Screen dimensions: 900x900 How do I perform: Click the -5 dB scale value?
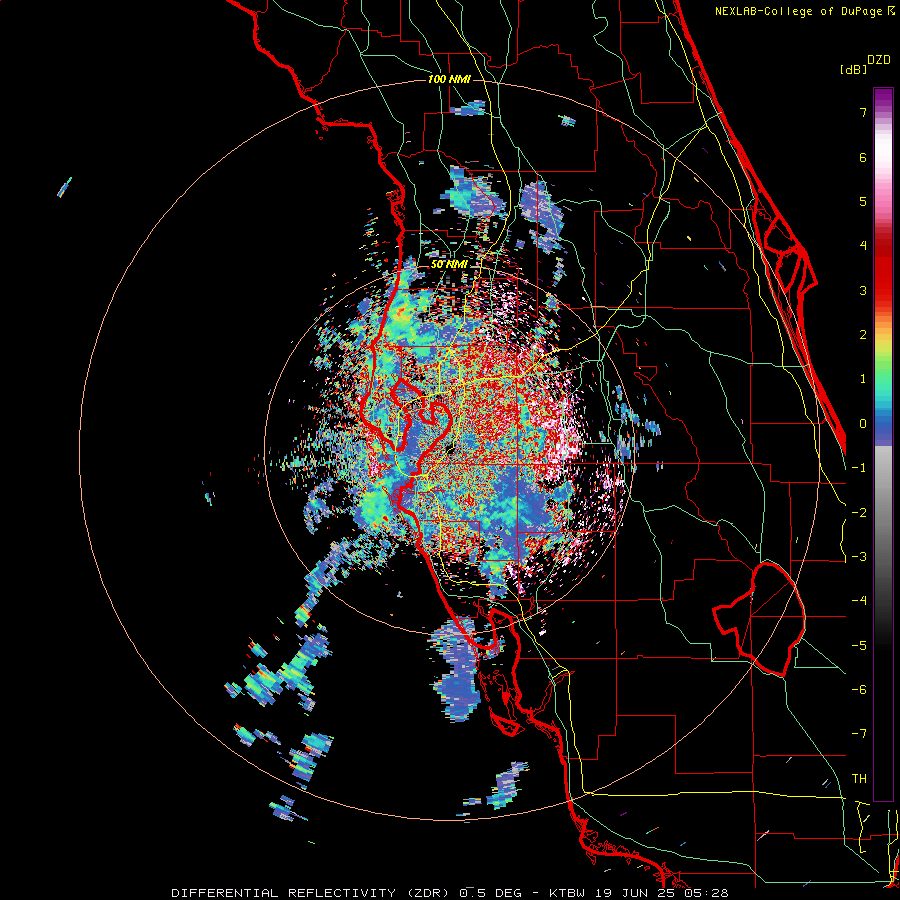859,646
